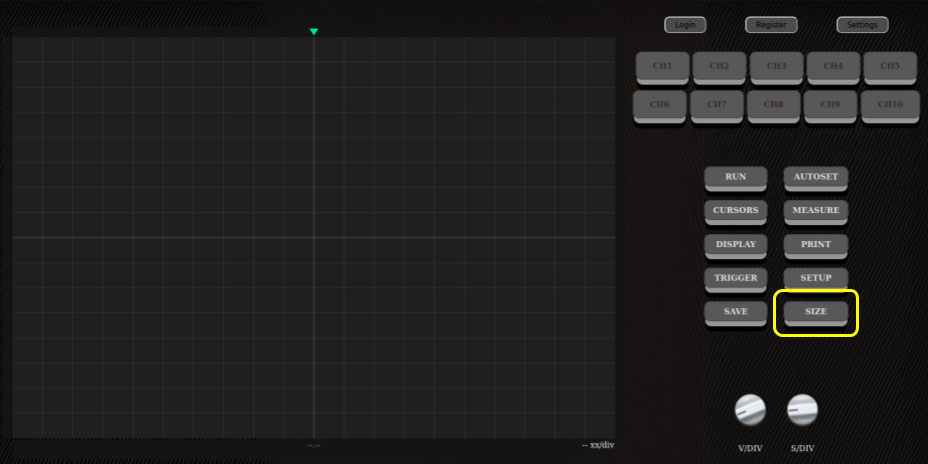
Task: Toggle channel CH6
Action: (660, 107)
